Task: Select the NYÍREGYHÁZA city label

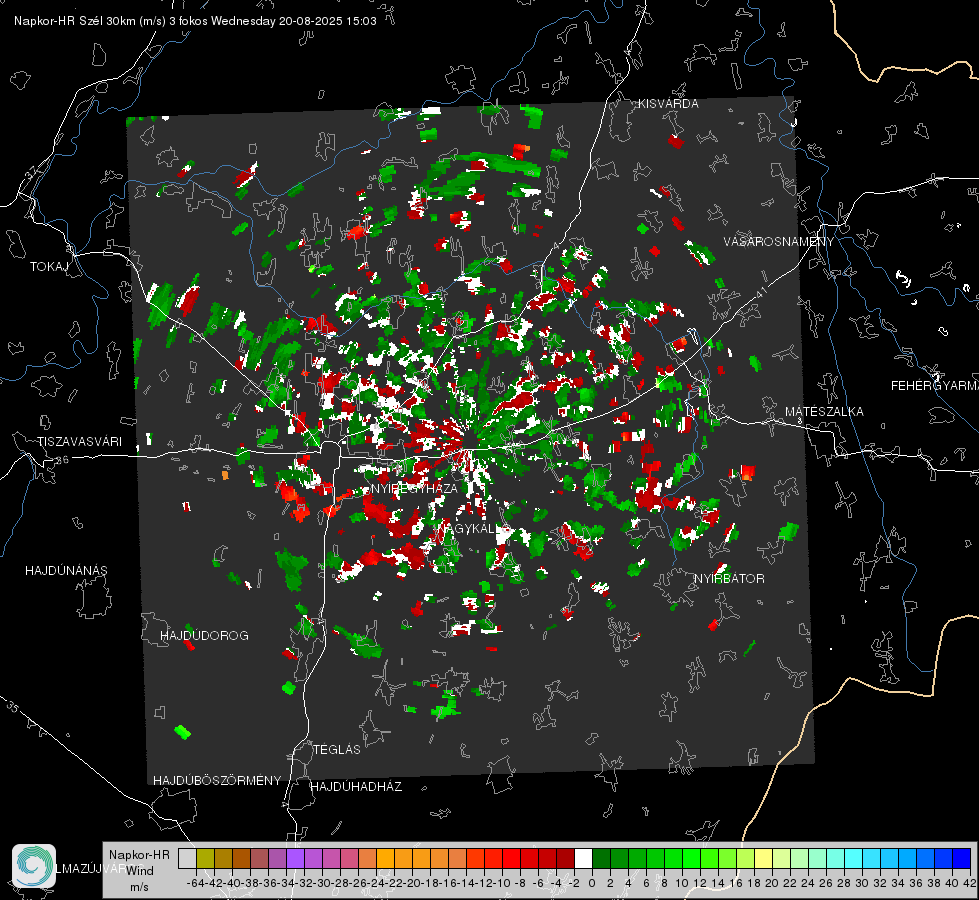Action: pos(414,488)
